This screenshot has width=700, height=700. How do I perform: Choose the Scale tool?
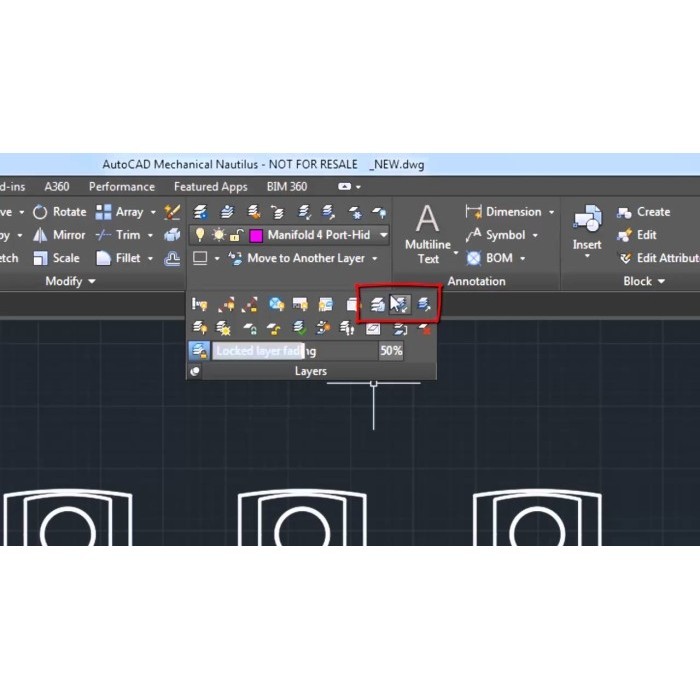(56, 258)
